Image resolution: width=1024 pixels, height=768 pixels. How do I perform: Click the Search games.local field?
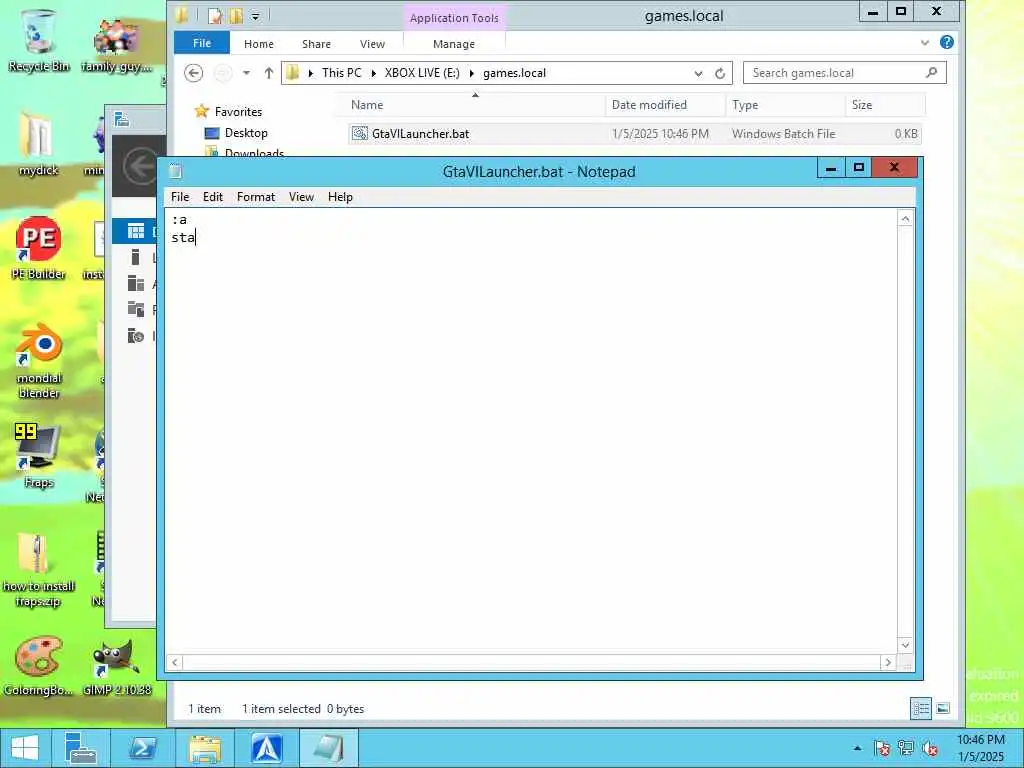coord(844,73)
